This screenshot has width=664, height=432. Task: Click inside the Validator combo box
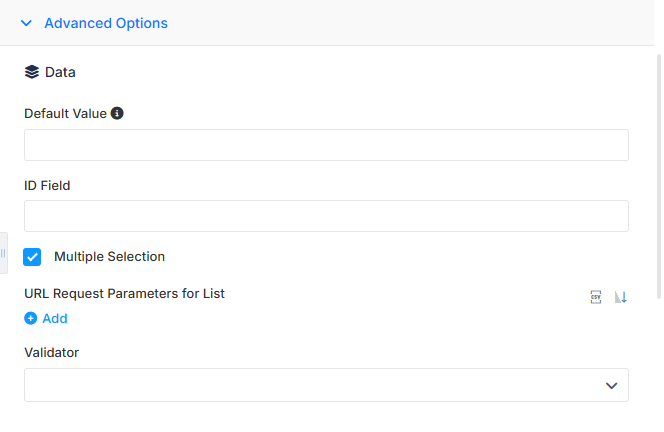pos(326,385)
